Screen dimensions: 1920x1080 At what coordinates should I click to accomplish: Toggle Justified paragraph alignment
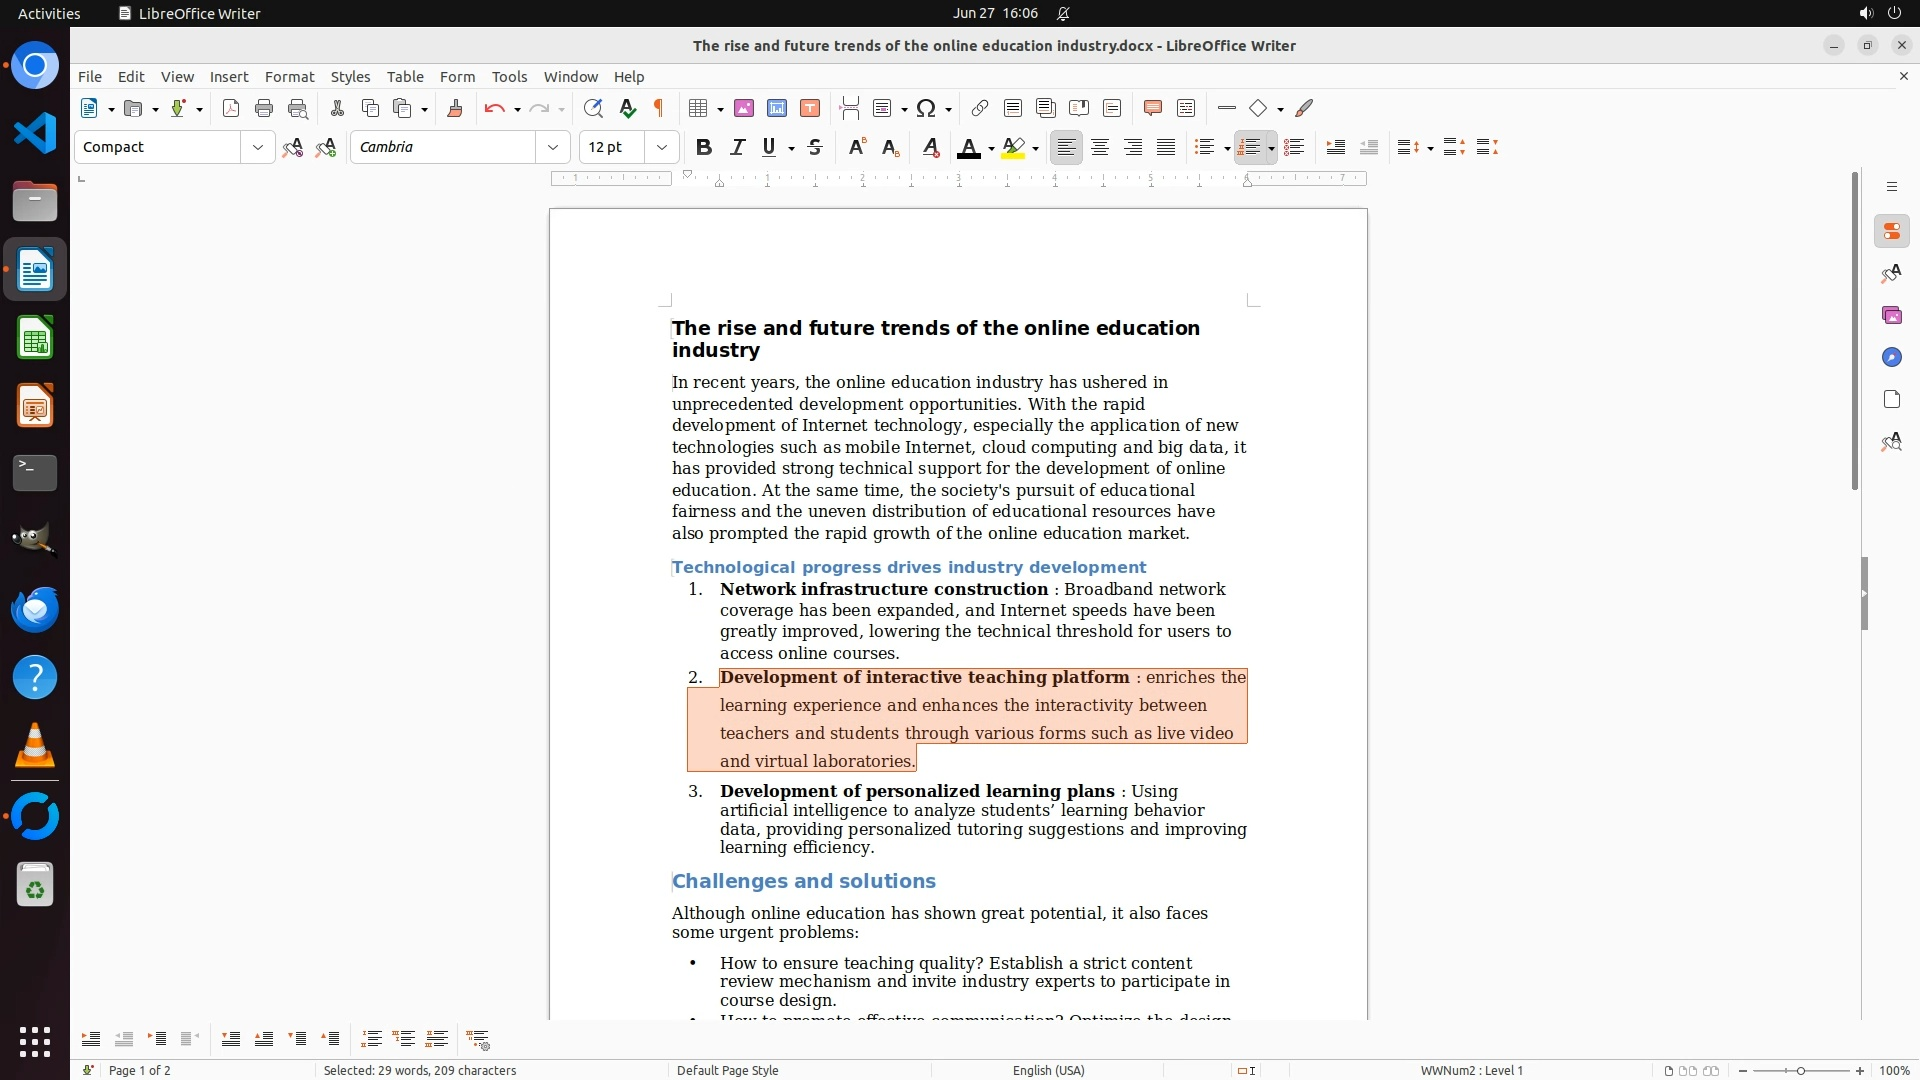pyautogui.click(x=1166, y=147)
